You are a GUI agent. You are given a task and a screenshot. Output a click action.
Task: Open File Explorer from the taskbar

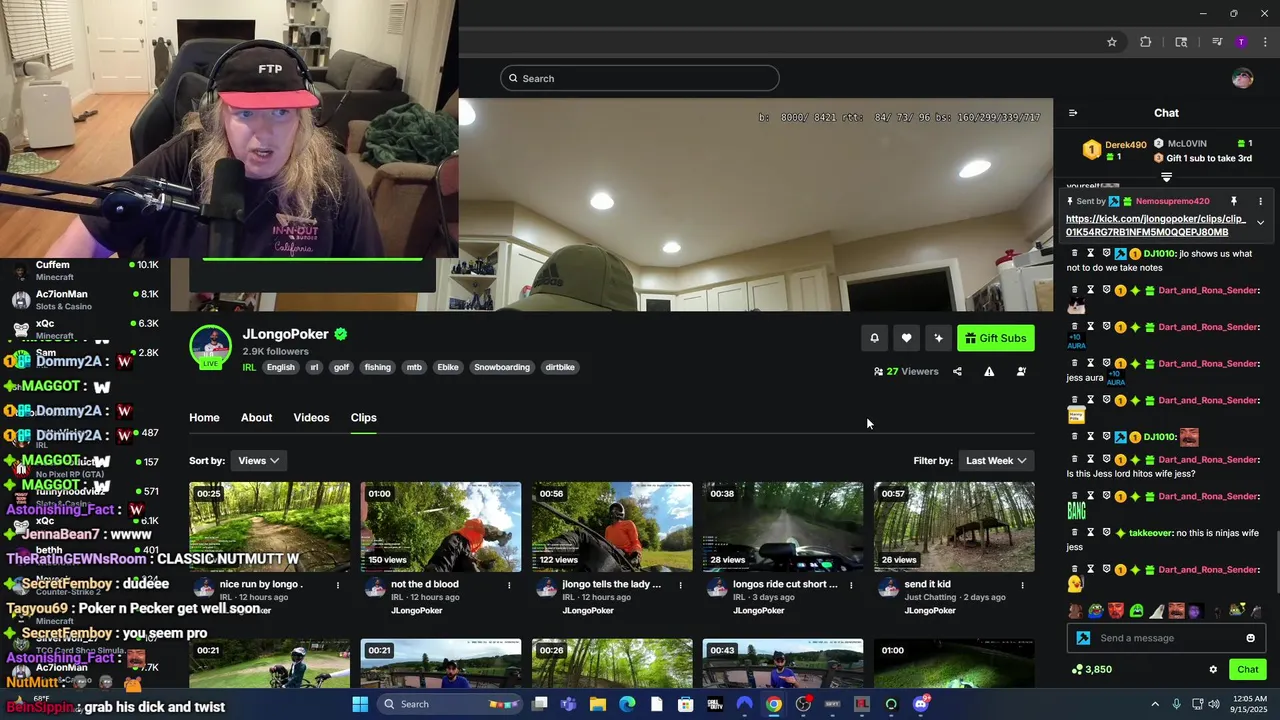pyautogui.click(x=598, y=704)
